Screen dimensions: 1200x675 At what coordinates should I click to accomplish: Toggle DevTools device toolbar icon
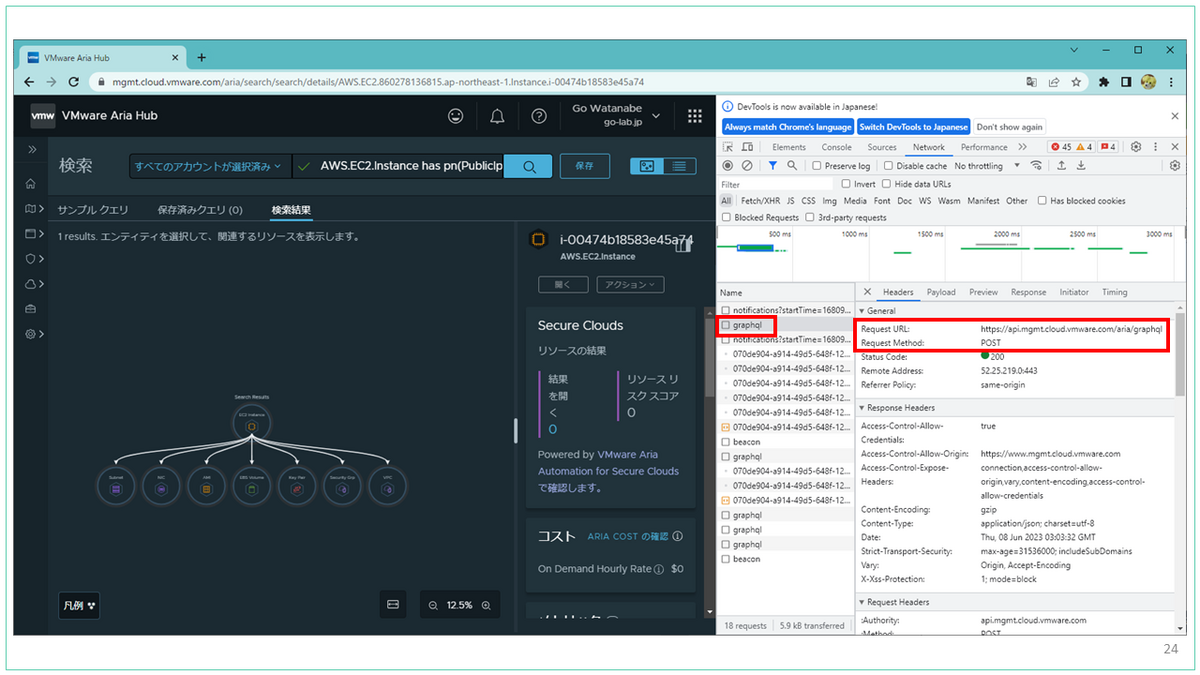coord(748,147)
